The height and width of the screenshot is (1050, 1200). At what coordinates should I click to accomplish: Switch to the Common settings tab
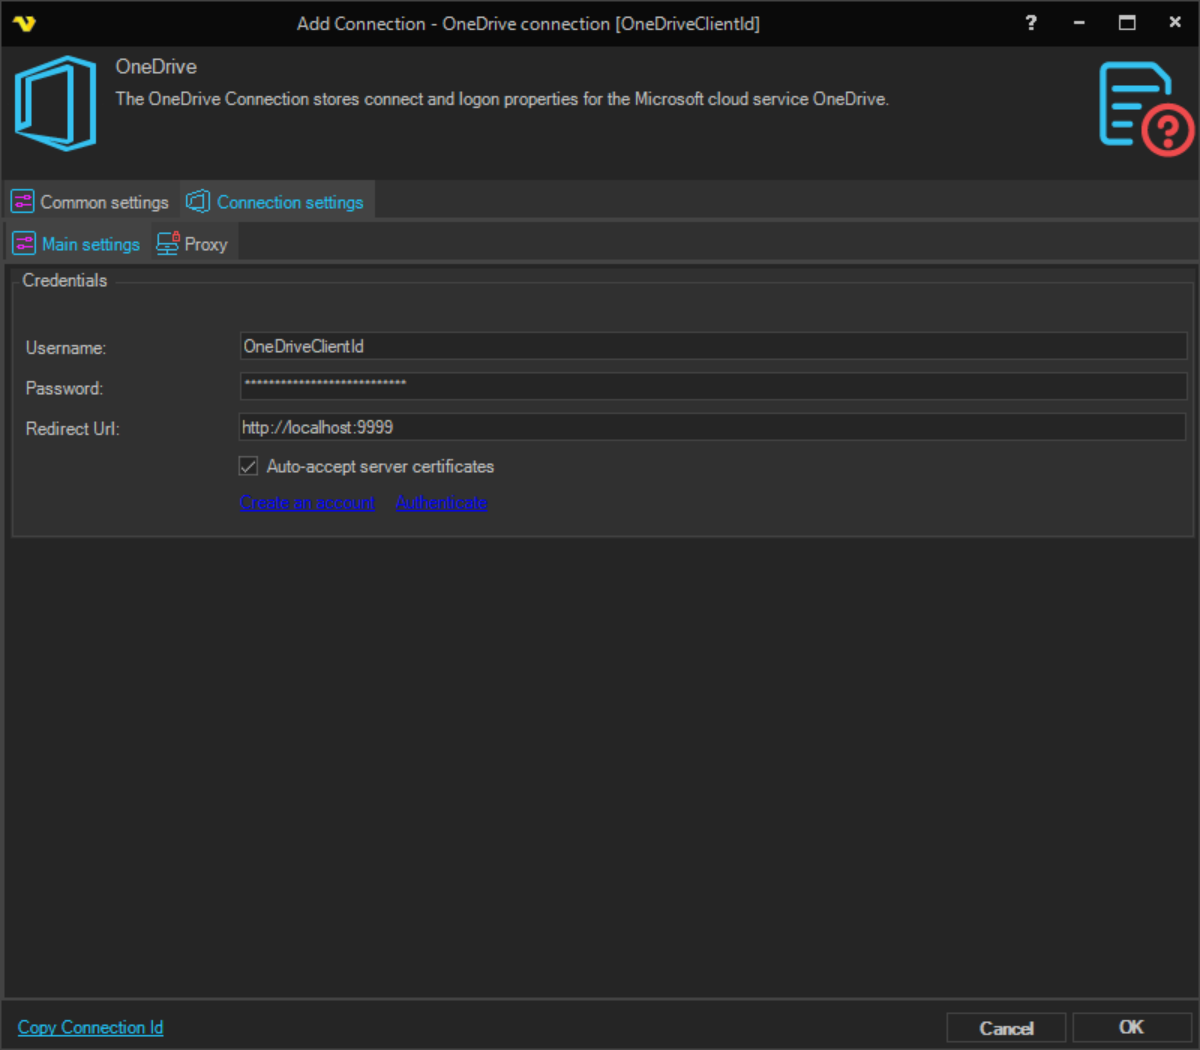pos(104,202)
